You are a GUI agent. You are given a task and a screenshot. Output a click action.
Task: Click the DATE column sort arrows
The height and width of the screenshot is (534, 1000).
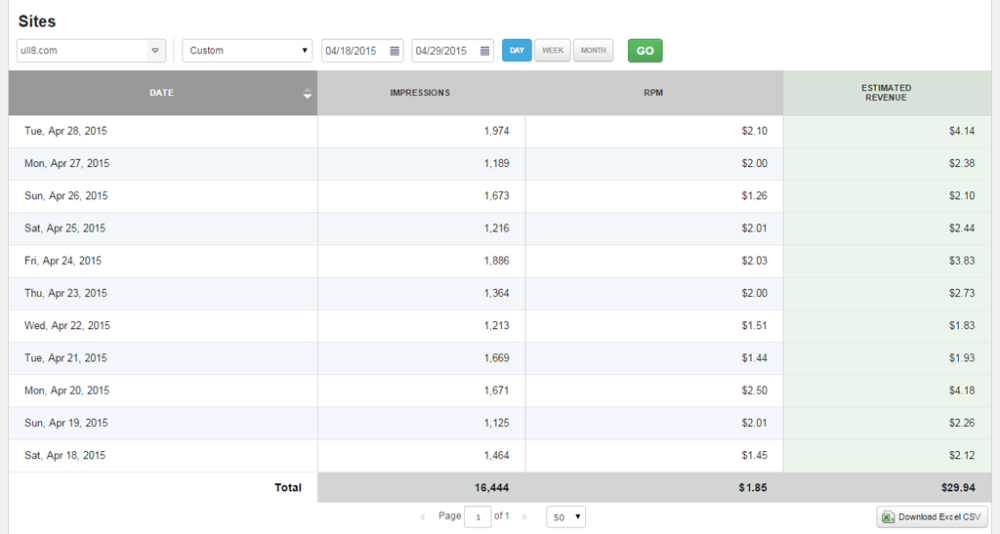pos(307,94)
